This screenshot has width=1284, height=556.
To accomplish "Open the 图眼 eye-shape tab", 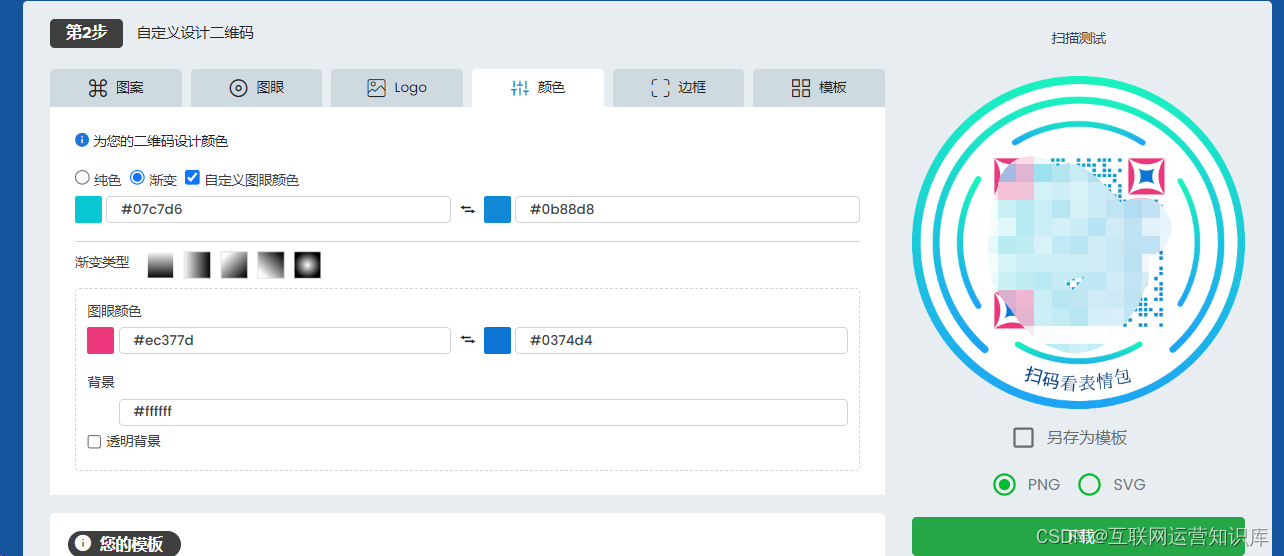I will coord(256,87).
